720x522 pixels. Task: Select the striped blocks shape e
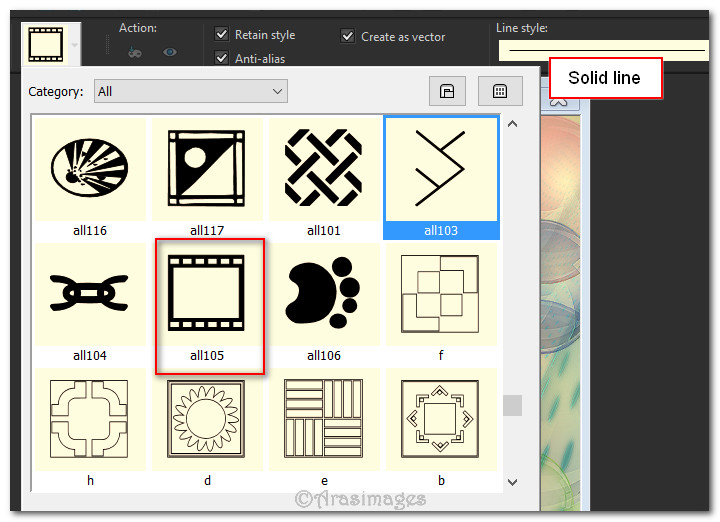coord(324,418)
